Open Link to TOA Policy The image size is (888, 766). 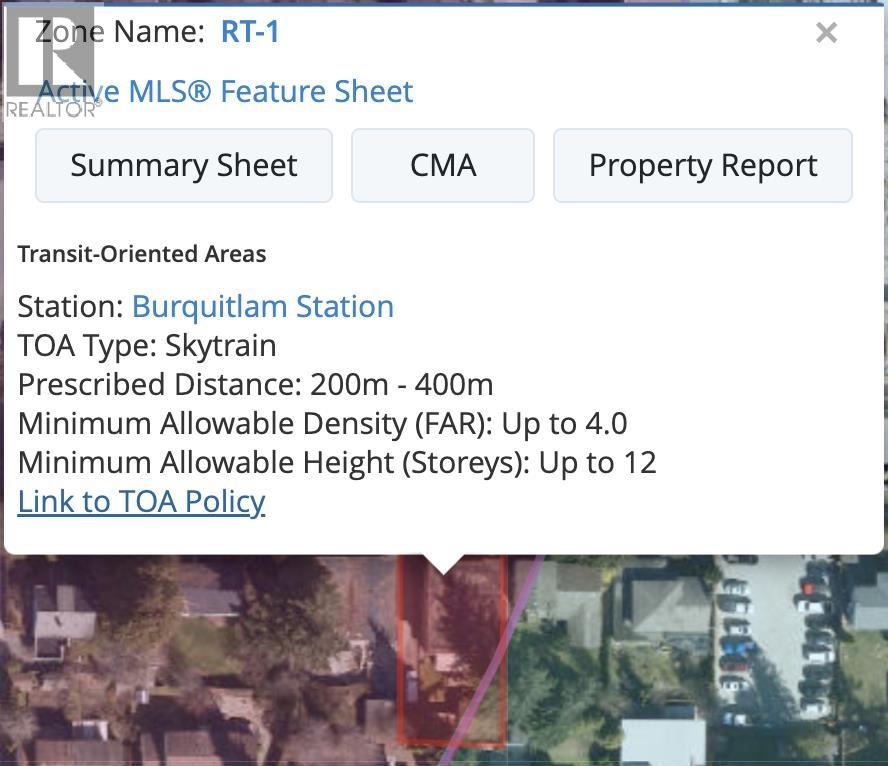click(x=141, y=501)
